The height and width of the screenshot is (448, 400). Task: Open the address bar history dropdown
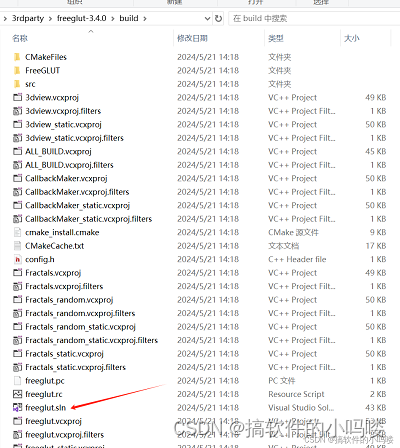pyautogui.click(x=207, y=18)
